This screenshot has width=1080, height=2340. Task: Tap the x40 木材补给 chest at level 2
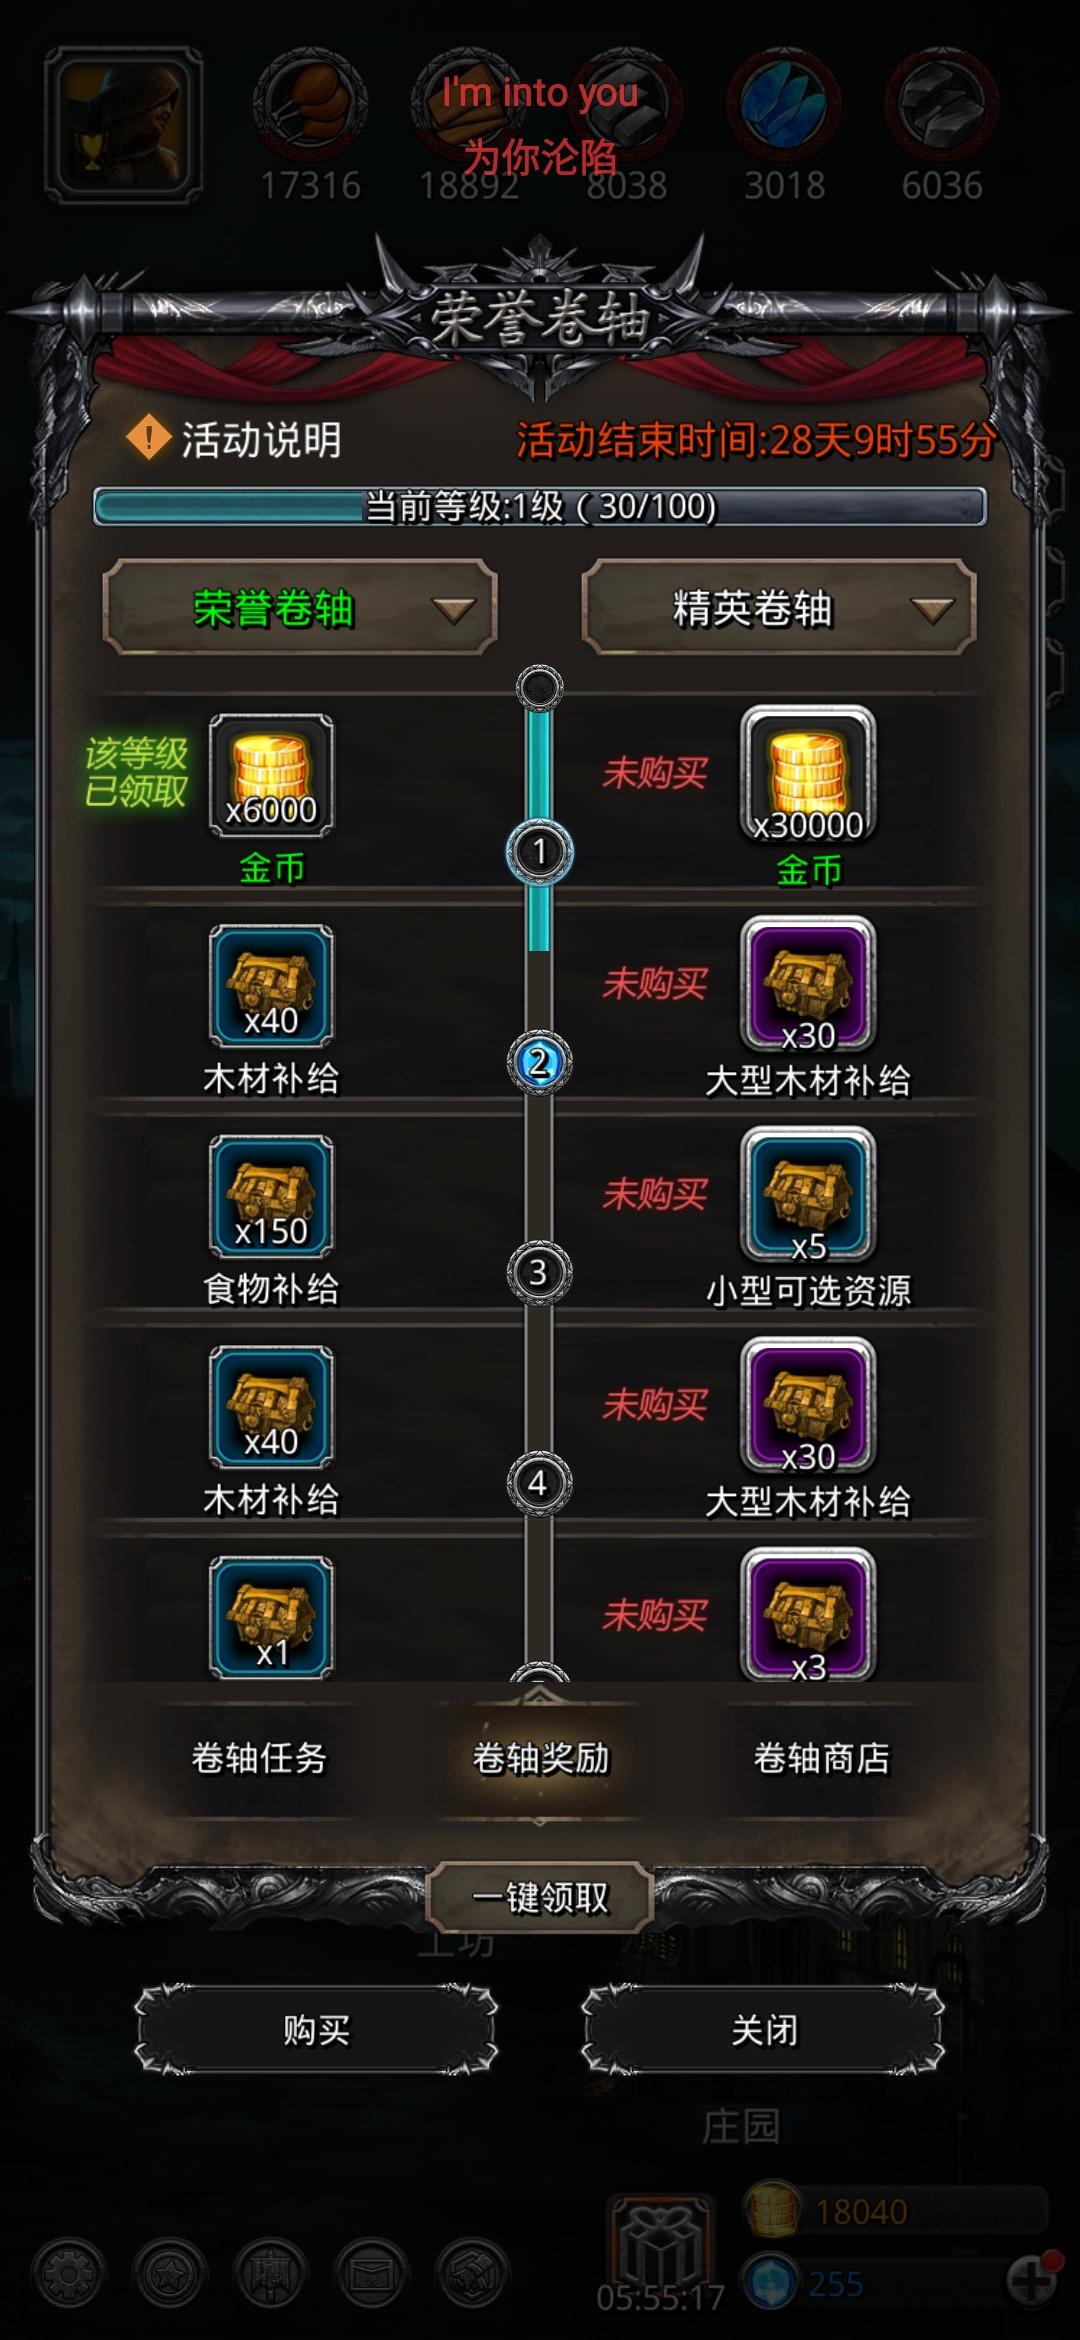click(271, 986)
